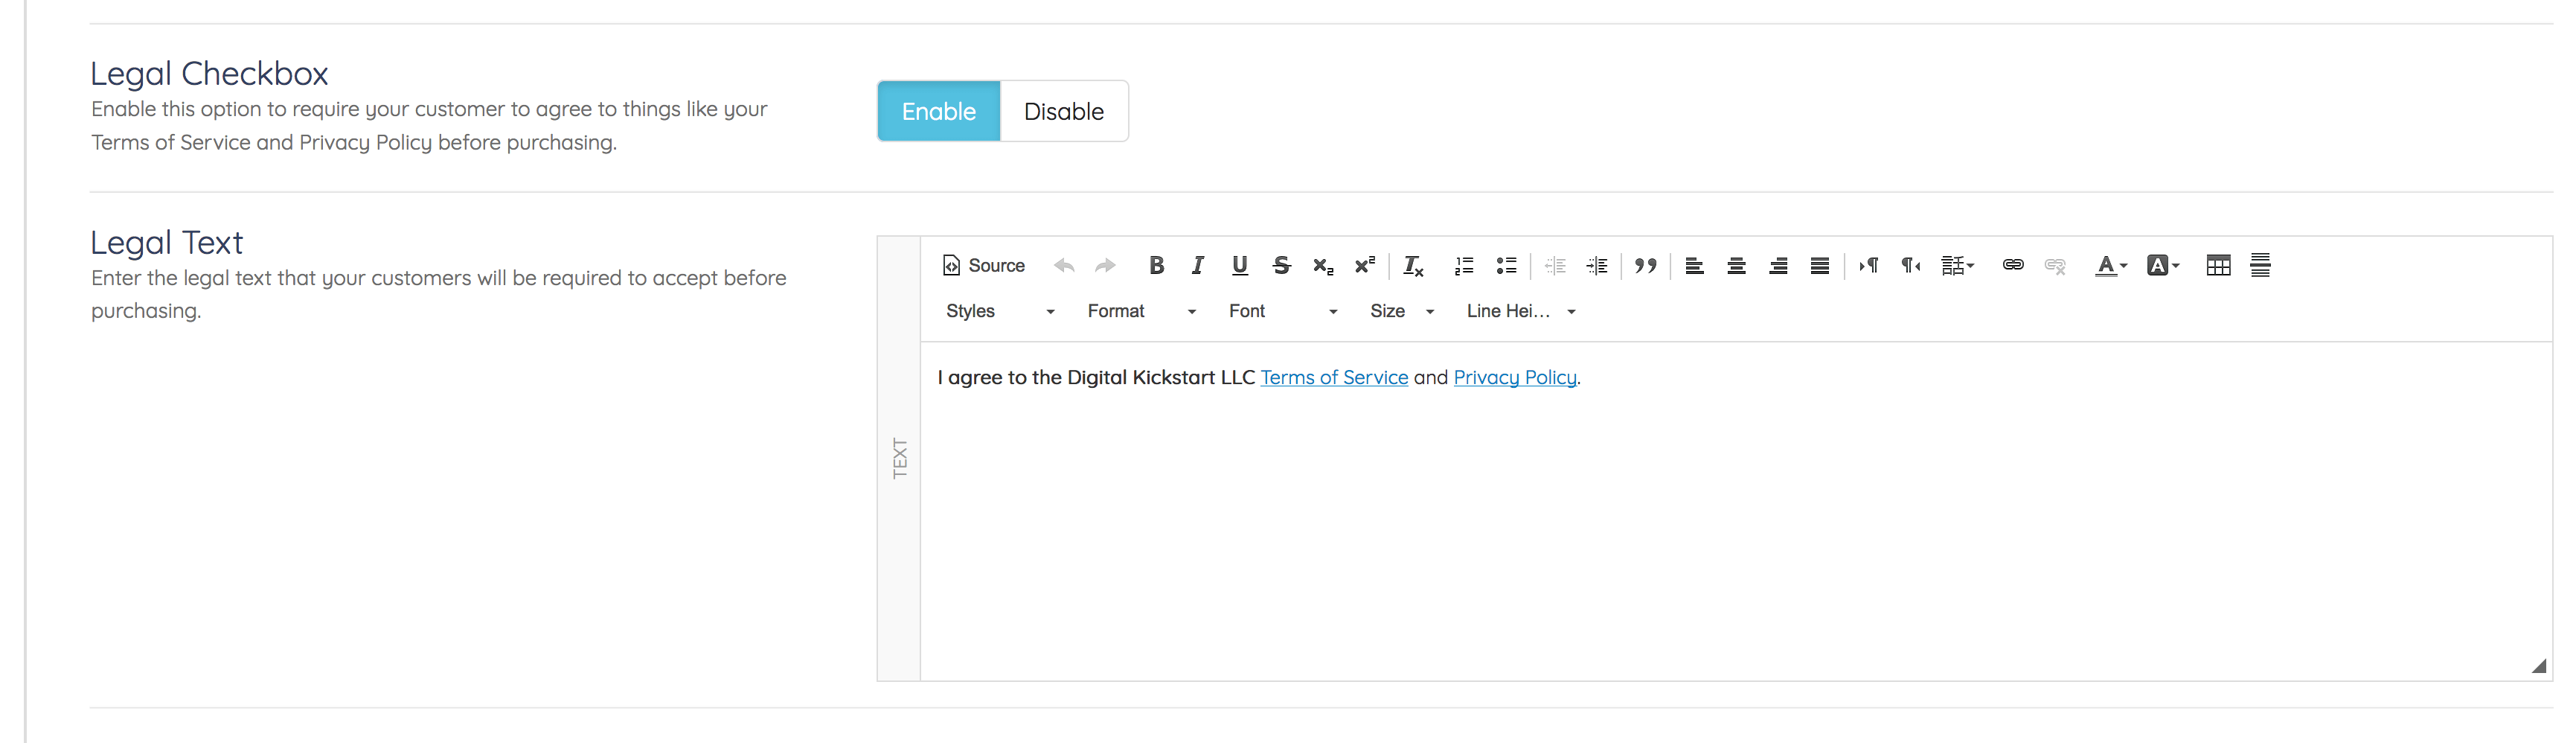2576x743 pixels.
Task: Apply bold formatting
Action: point(1156,265)
